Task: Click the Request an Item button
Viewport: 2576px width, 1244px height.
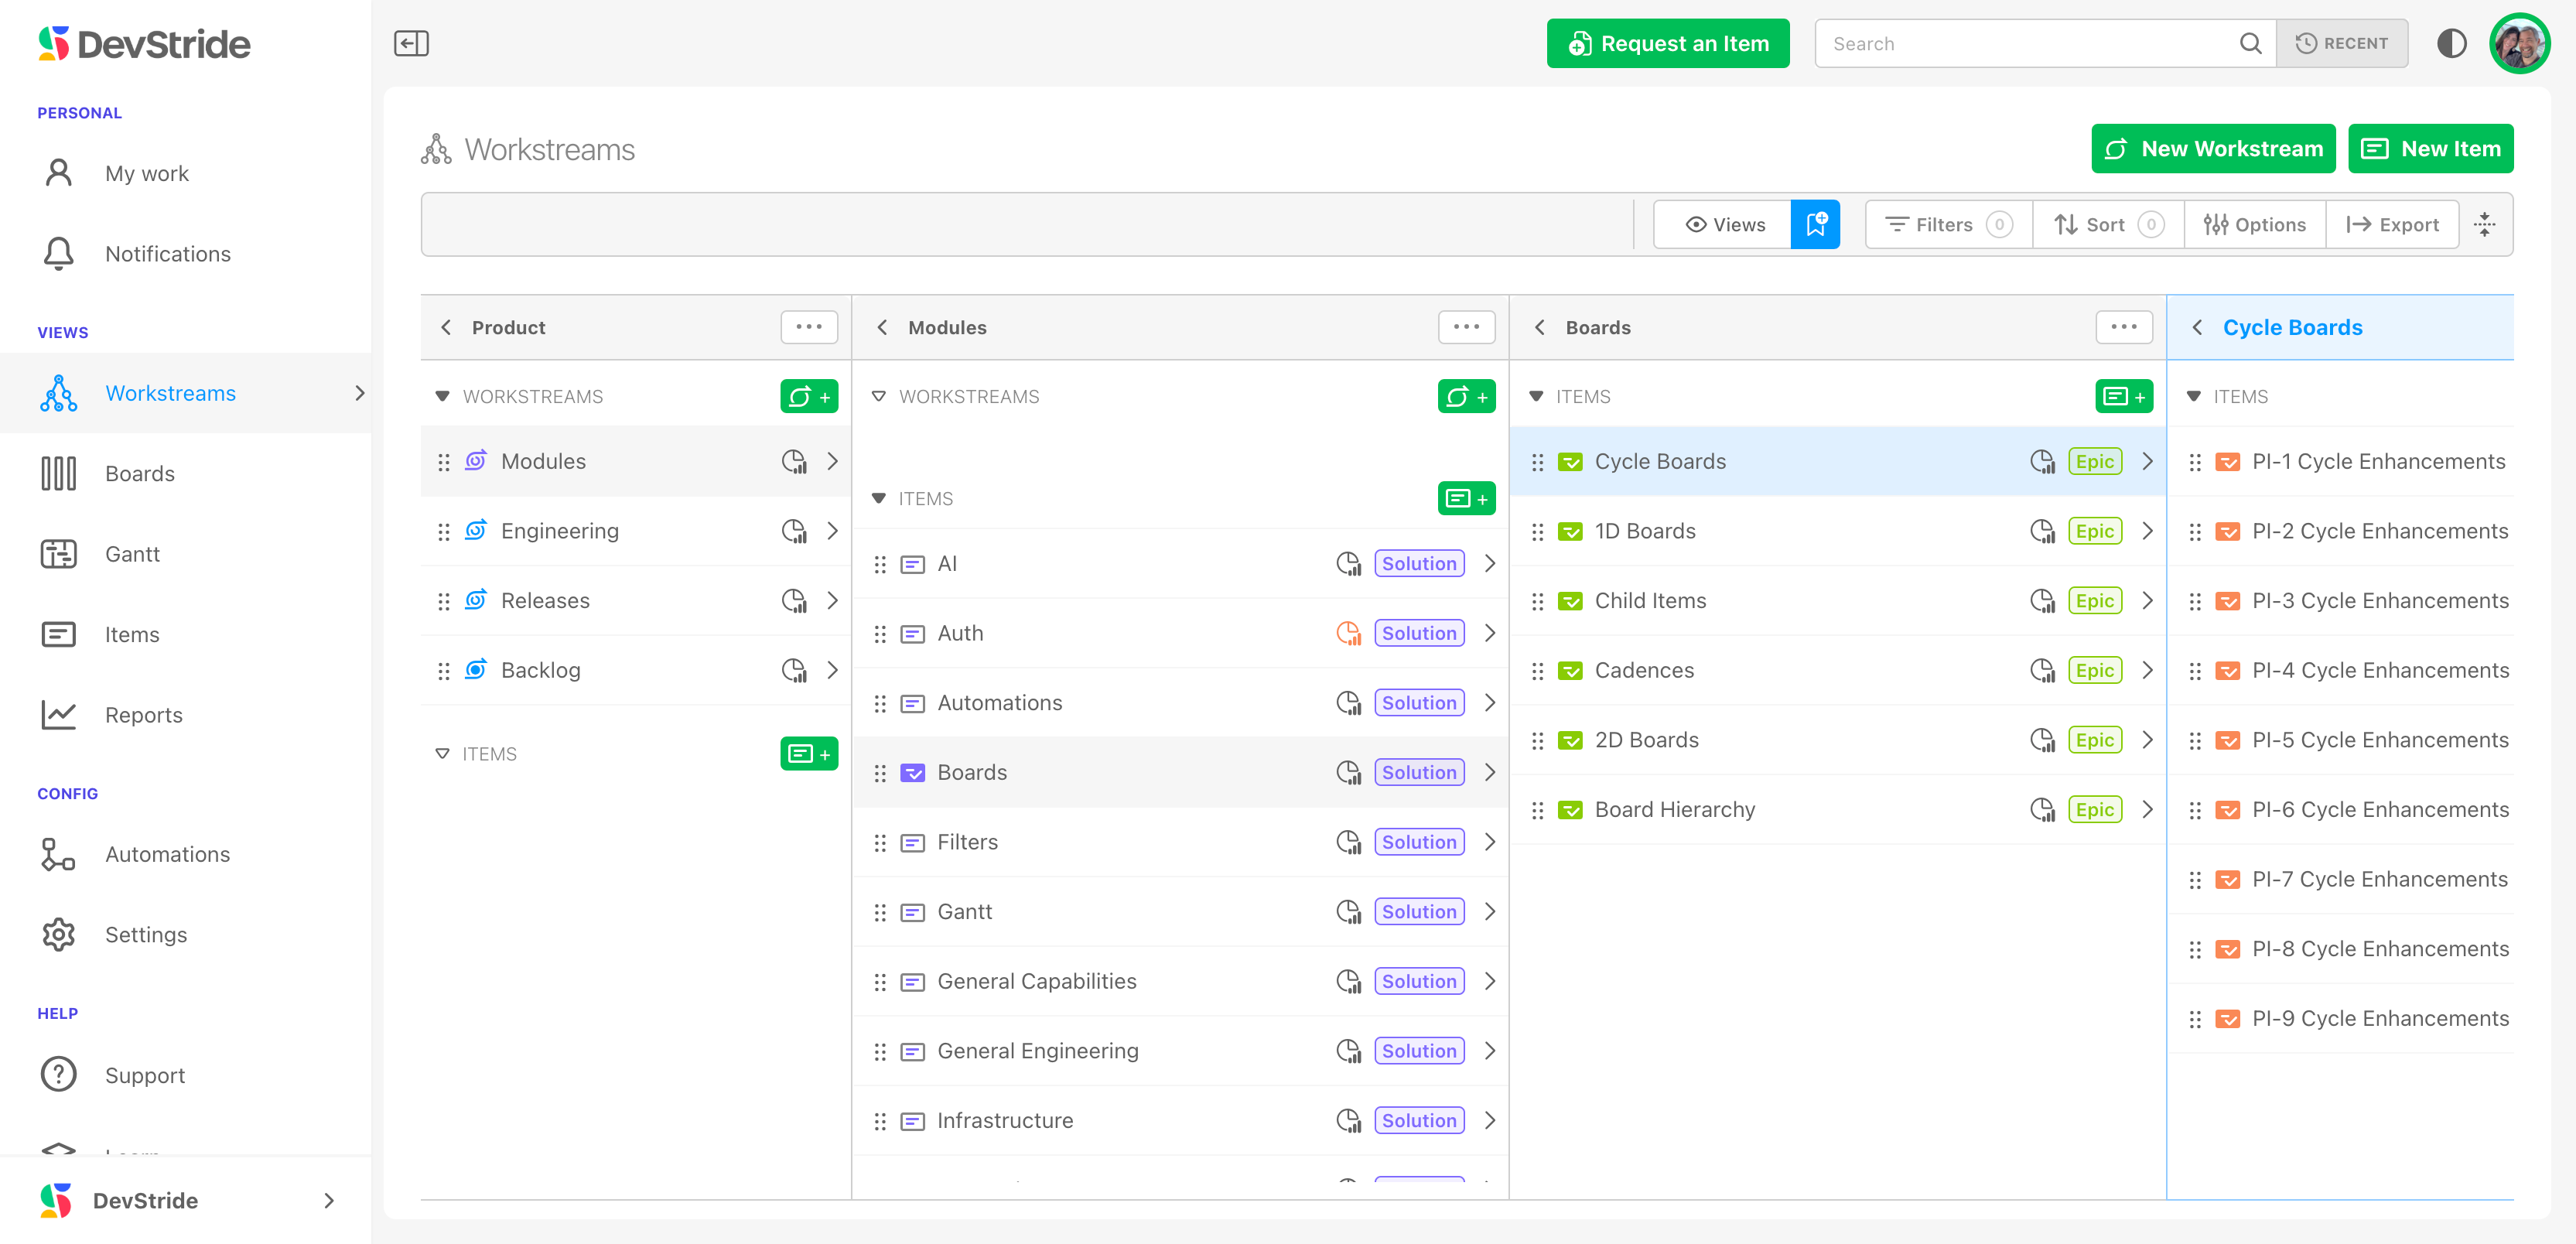Action: [x=1667, y=43]
